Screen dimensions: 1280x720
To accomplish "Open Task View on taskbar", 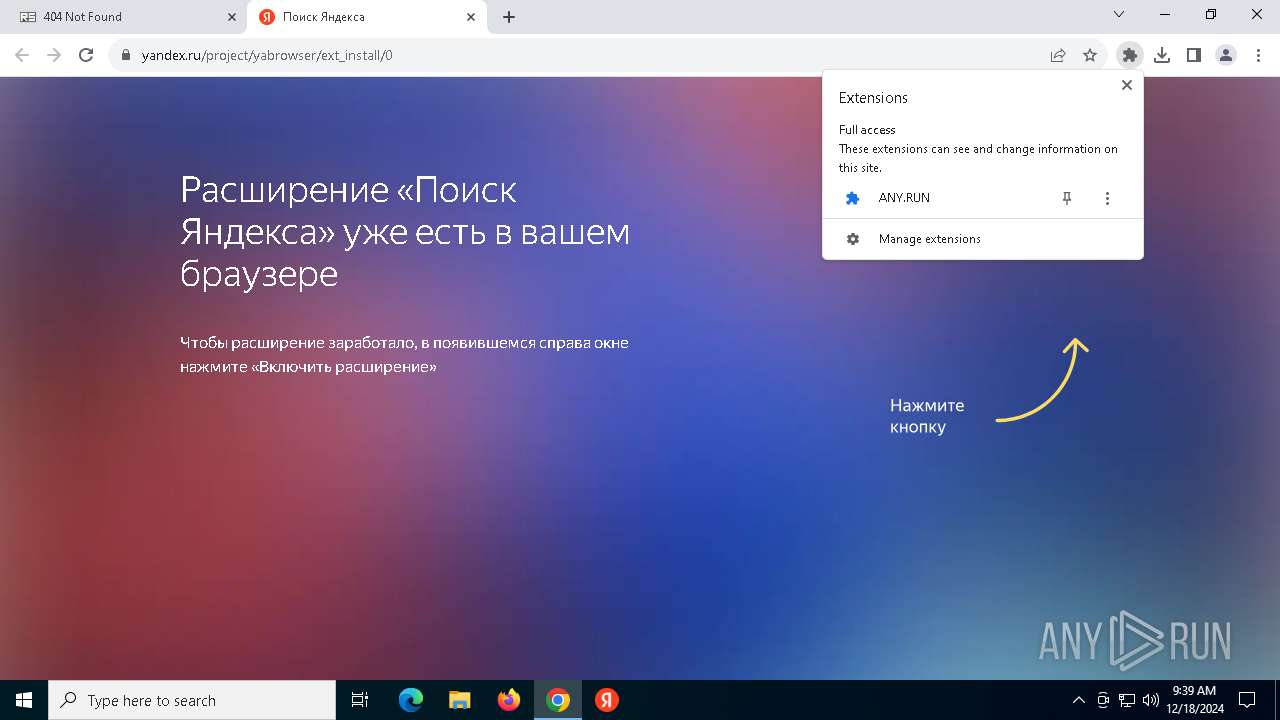I will click(x=360, y=700).
